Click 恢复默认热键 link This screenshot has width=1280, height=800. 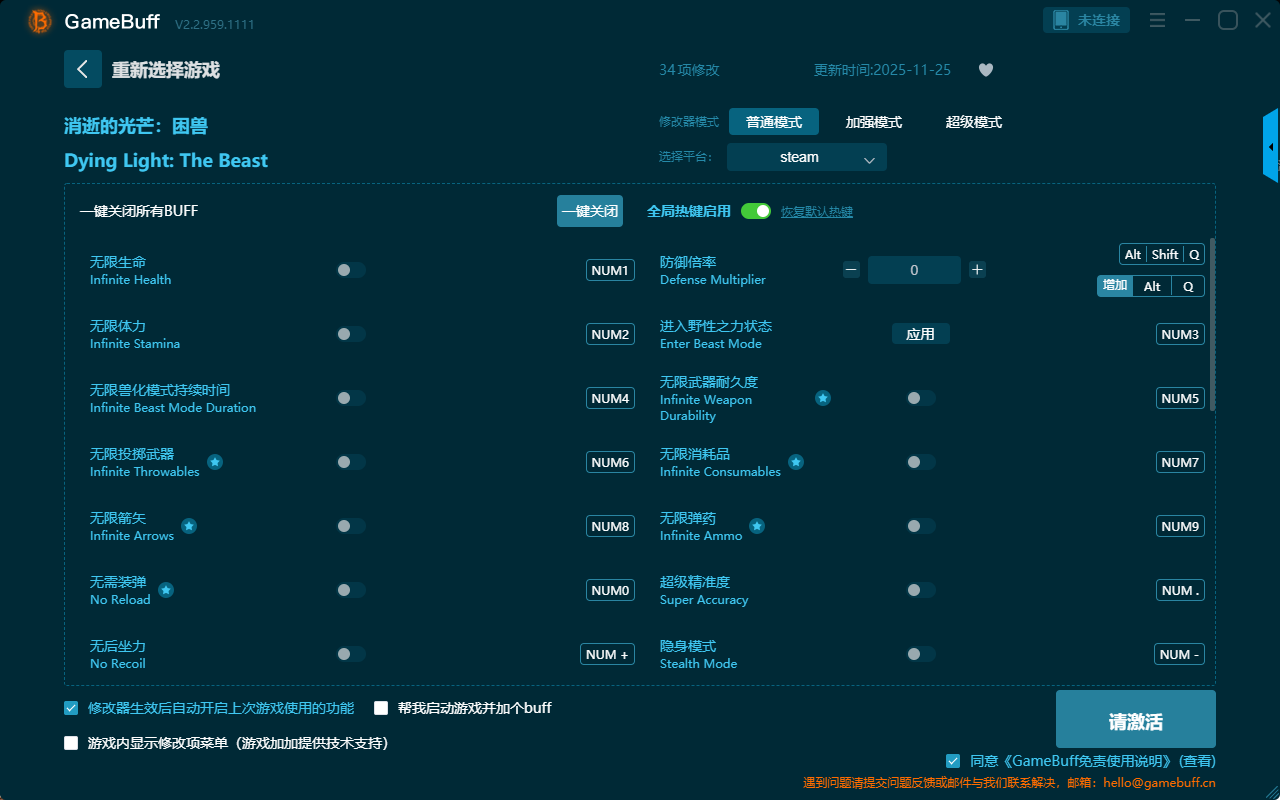[816, 212]
